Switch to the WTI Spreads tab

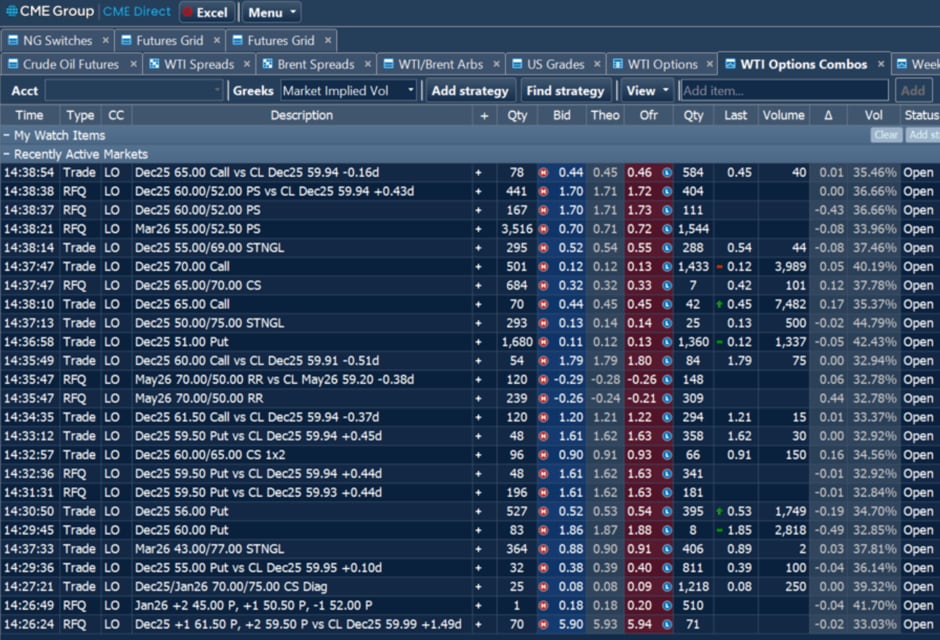[199, 64]
